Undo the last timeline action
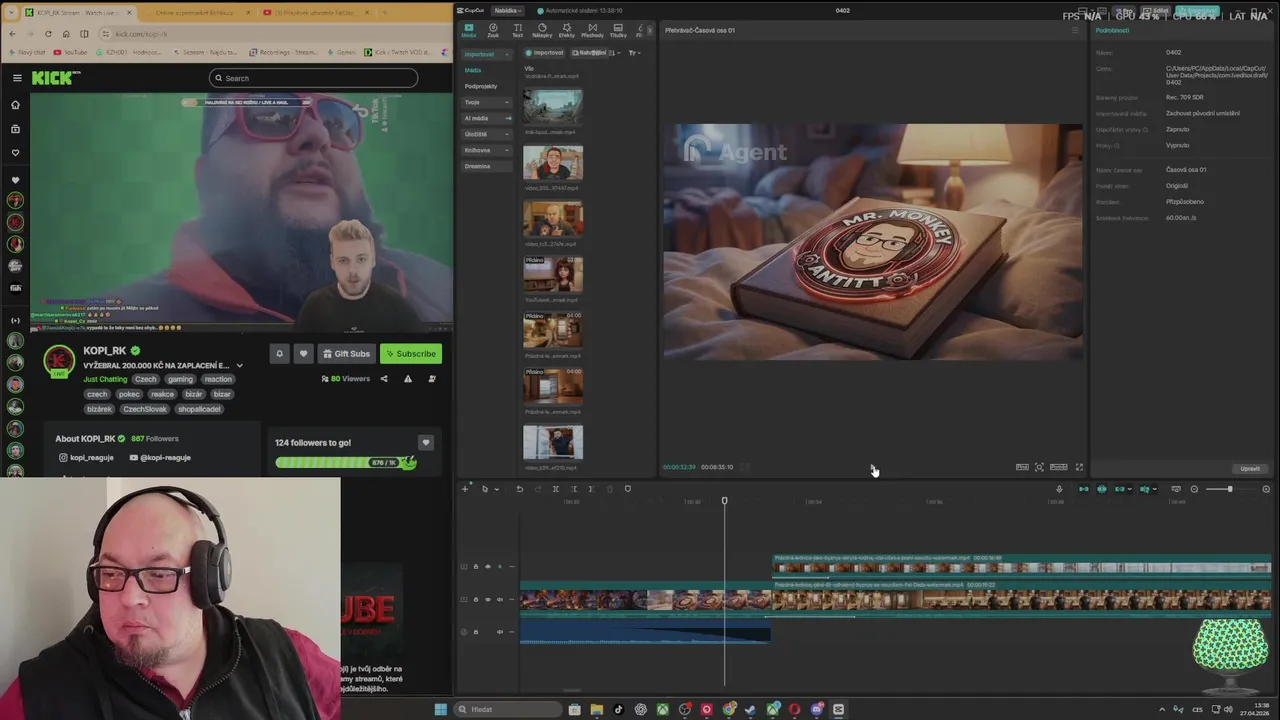 tap(519, 489)
